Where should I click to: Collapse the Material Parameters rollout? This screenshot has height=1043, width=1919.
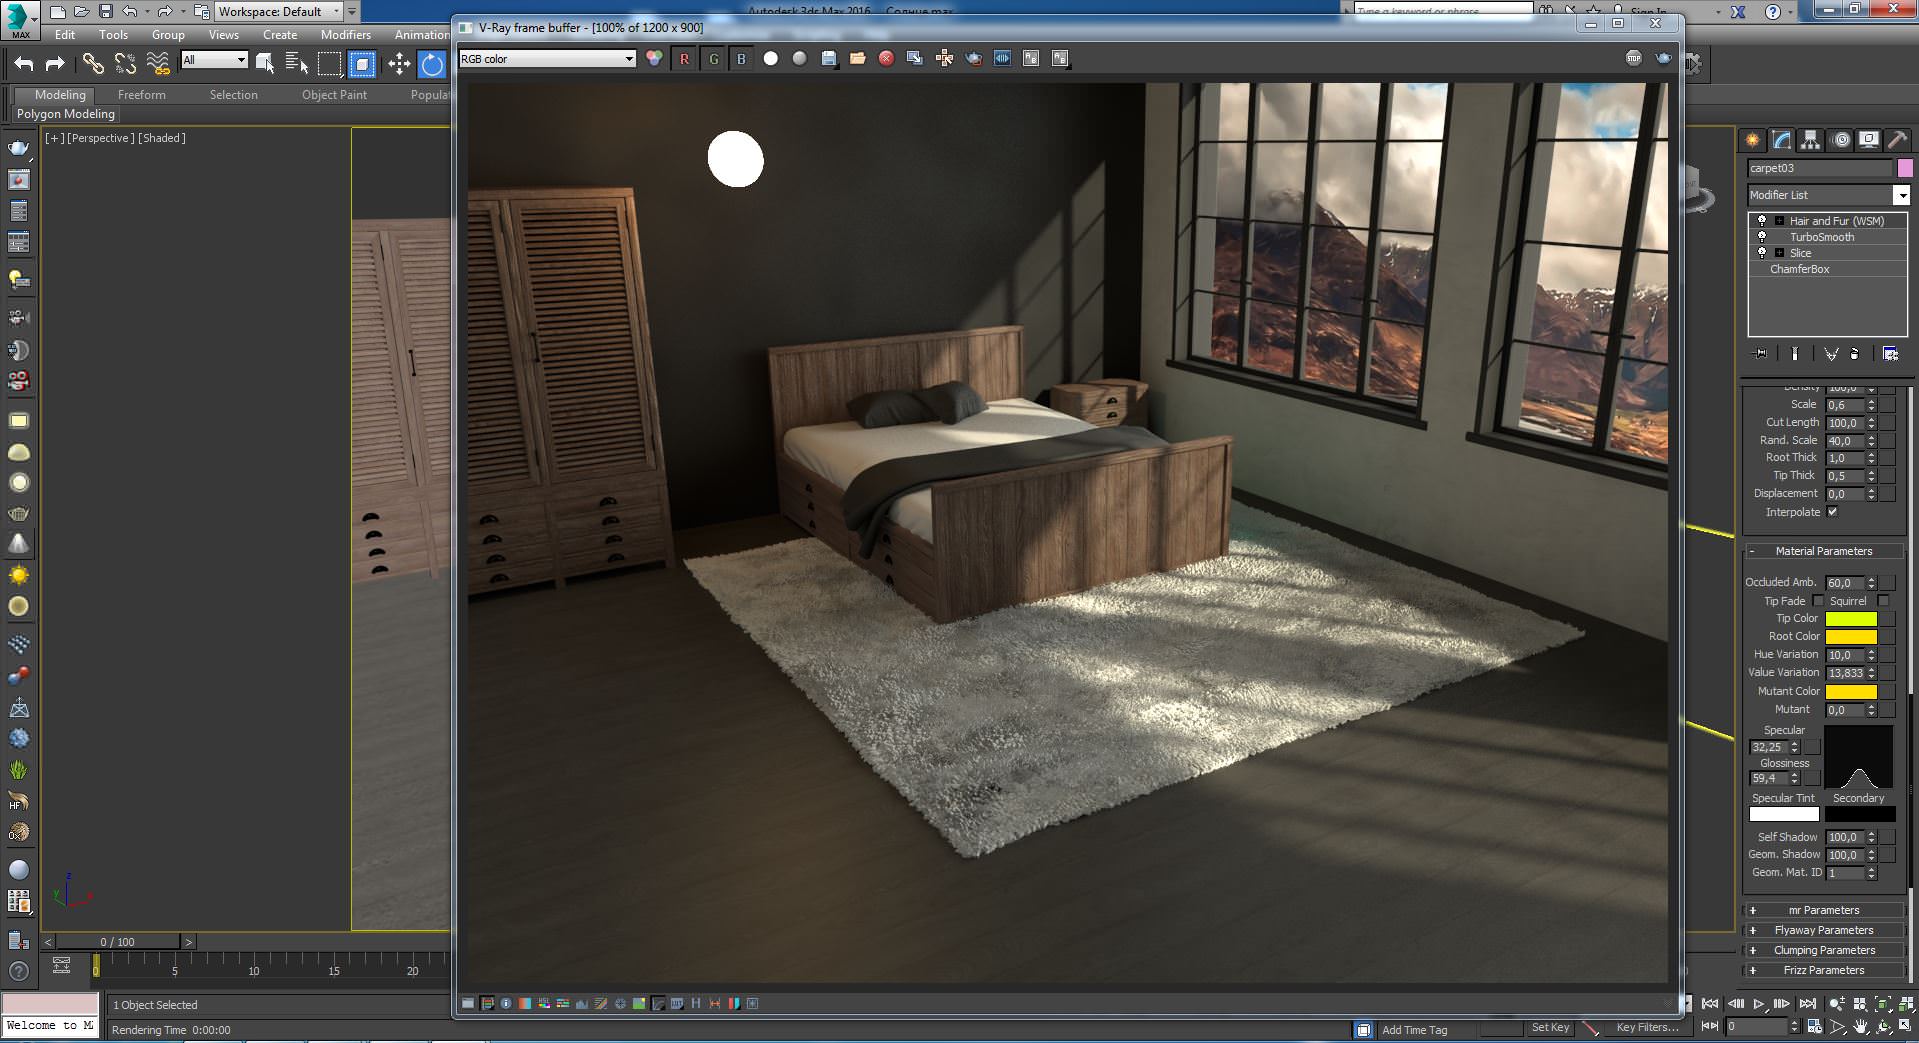(x=1824, y=551)
